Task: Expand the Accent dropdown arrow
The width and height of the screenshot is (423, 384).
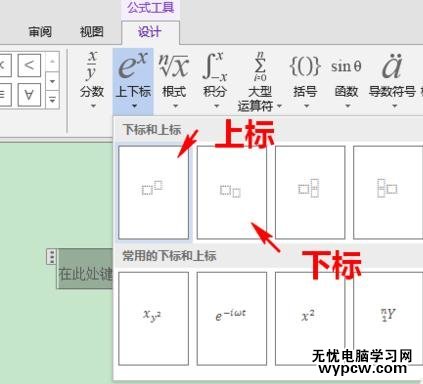Action: [x=394, y=106]
